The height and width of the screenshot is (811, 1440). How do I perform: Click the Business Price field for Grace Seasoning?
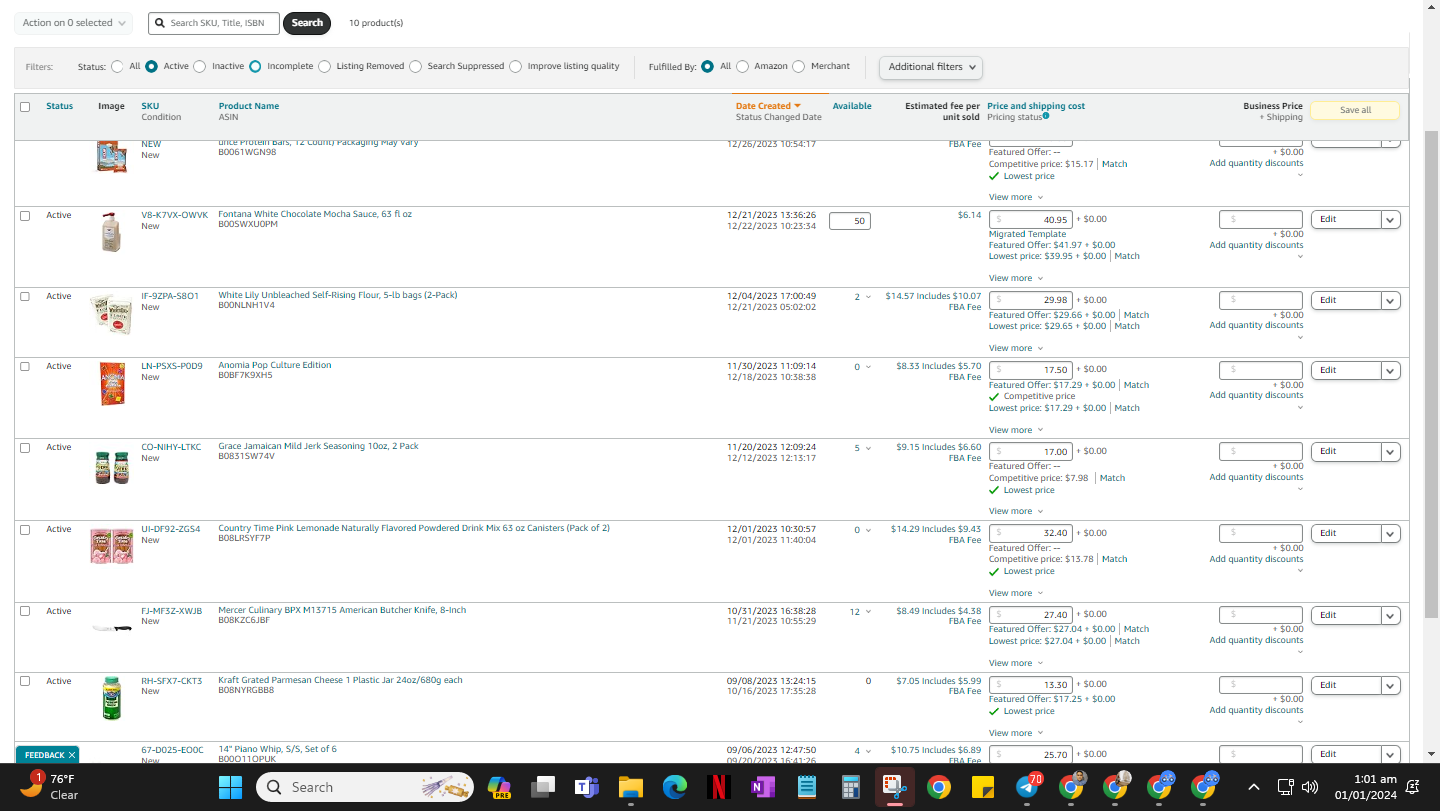(1261, 451)
